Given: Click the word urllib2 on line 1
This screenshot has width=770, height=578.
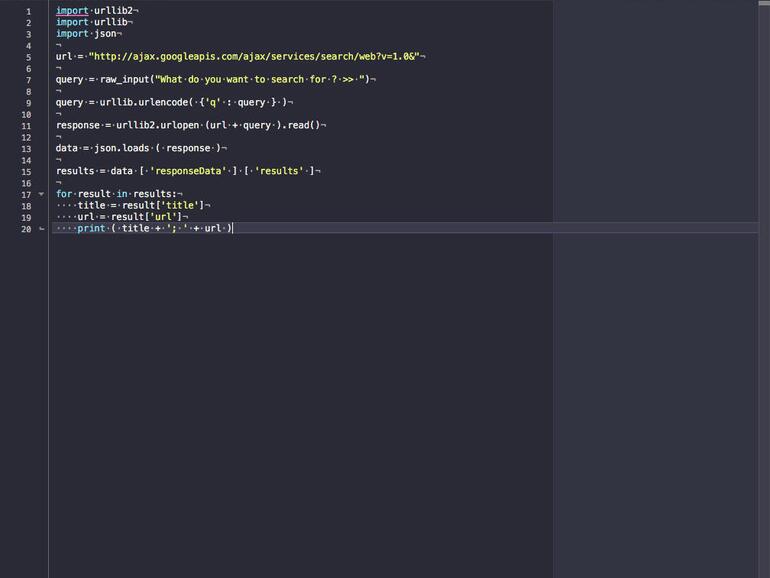Looking at the screenshot, I should point(113,11).
